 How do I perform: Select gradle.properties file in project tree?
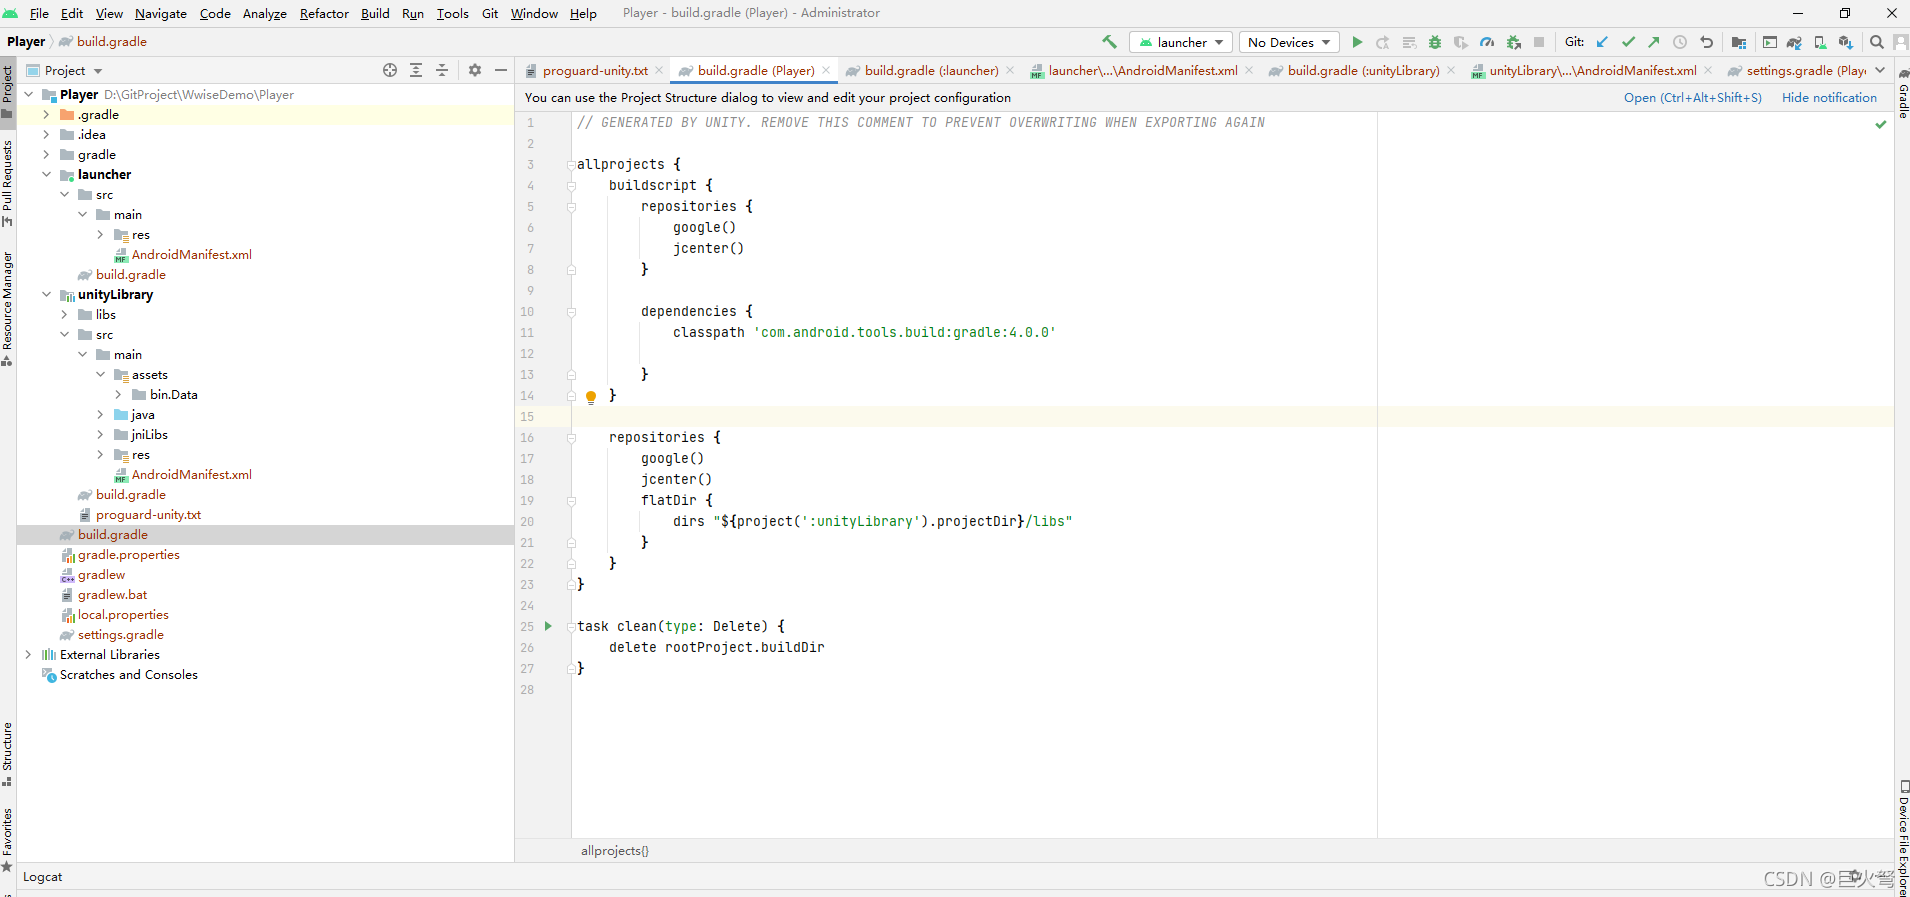click(129, 554)
